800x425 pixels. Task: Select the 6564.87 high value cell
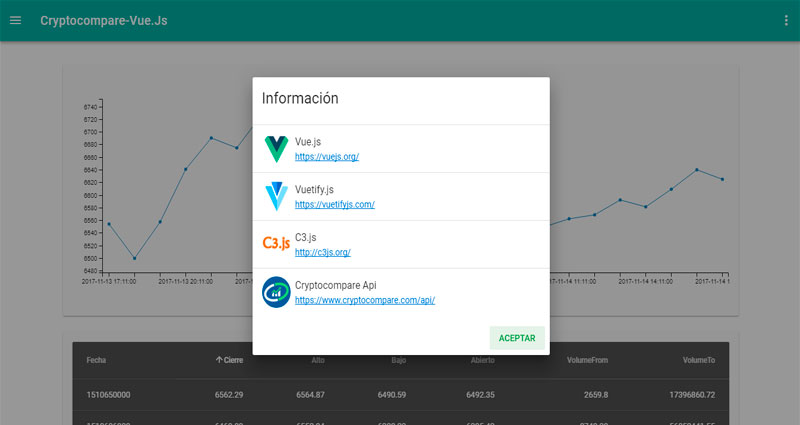[310, 395]
